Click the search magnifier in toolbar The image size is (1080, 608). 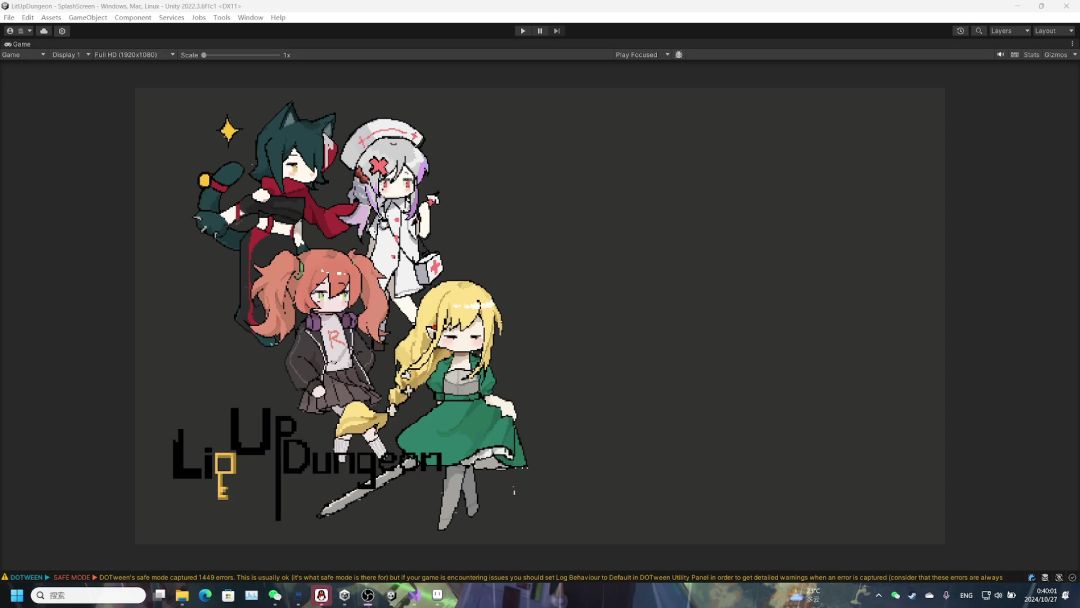point(979,31)
